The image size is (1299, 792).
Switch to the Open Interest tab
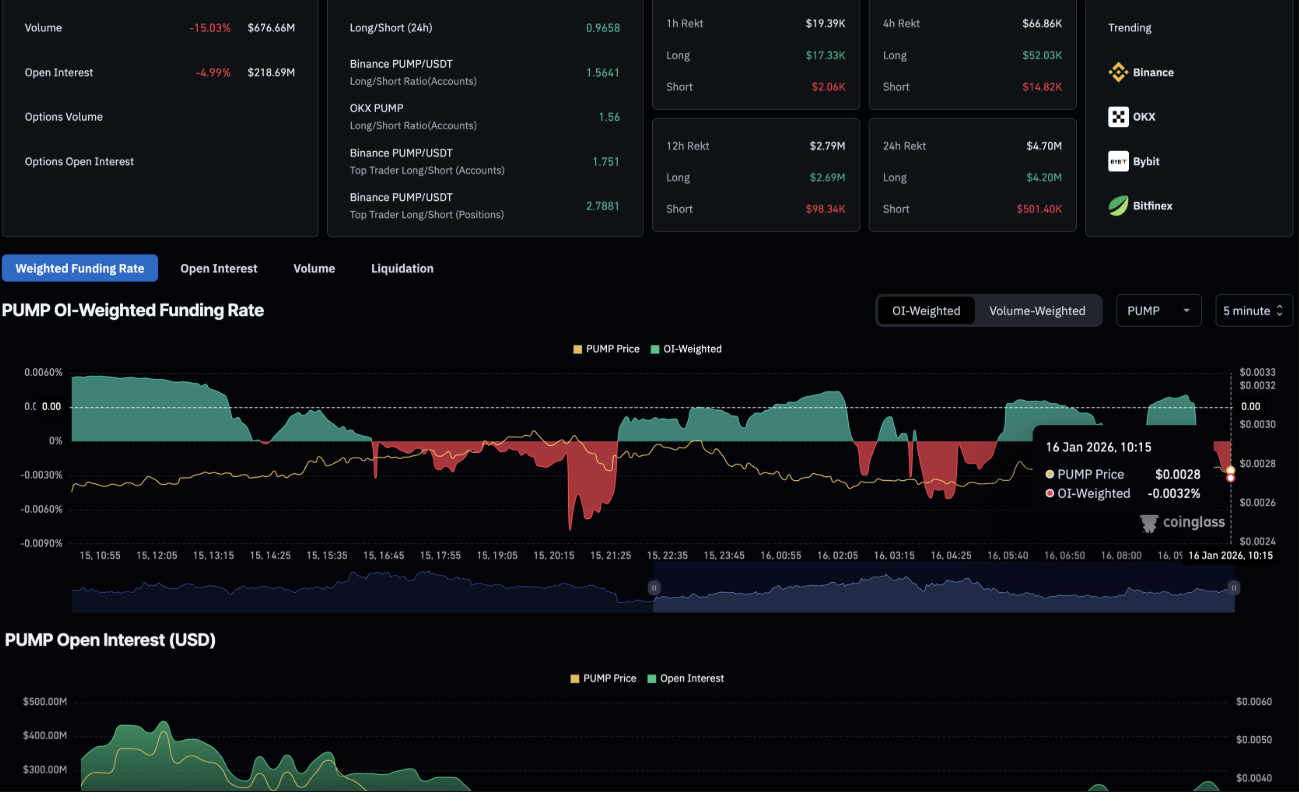218,268
